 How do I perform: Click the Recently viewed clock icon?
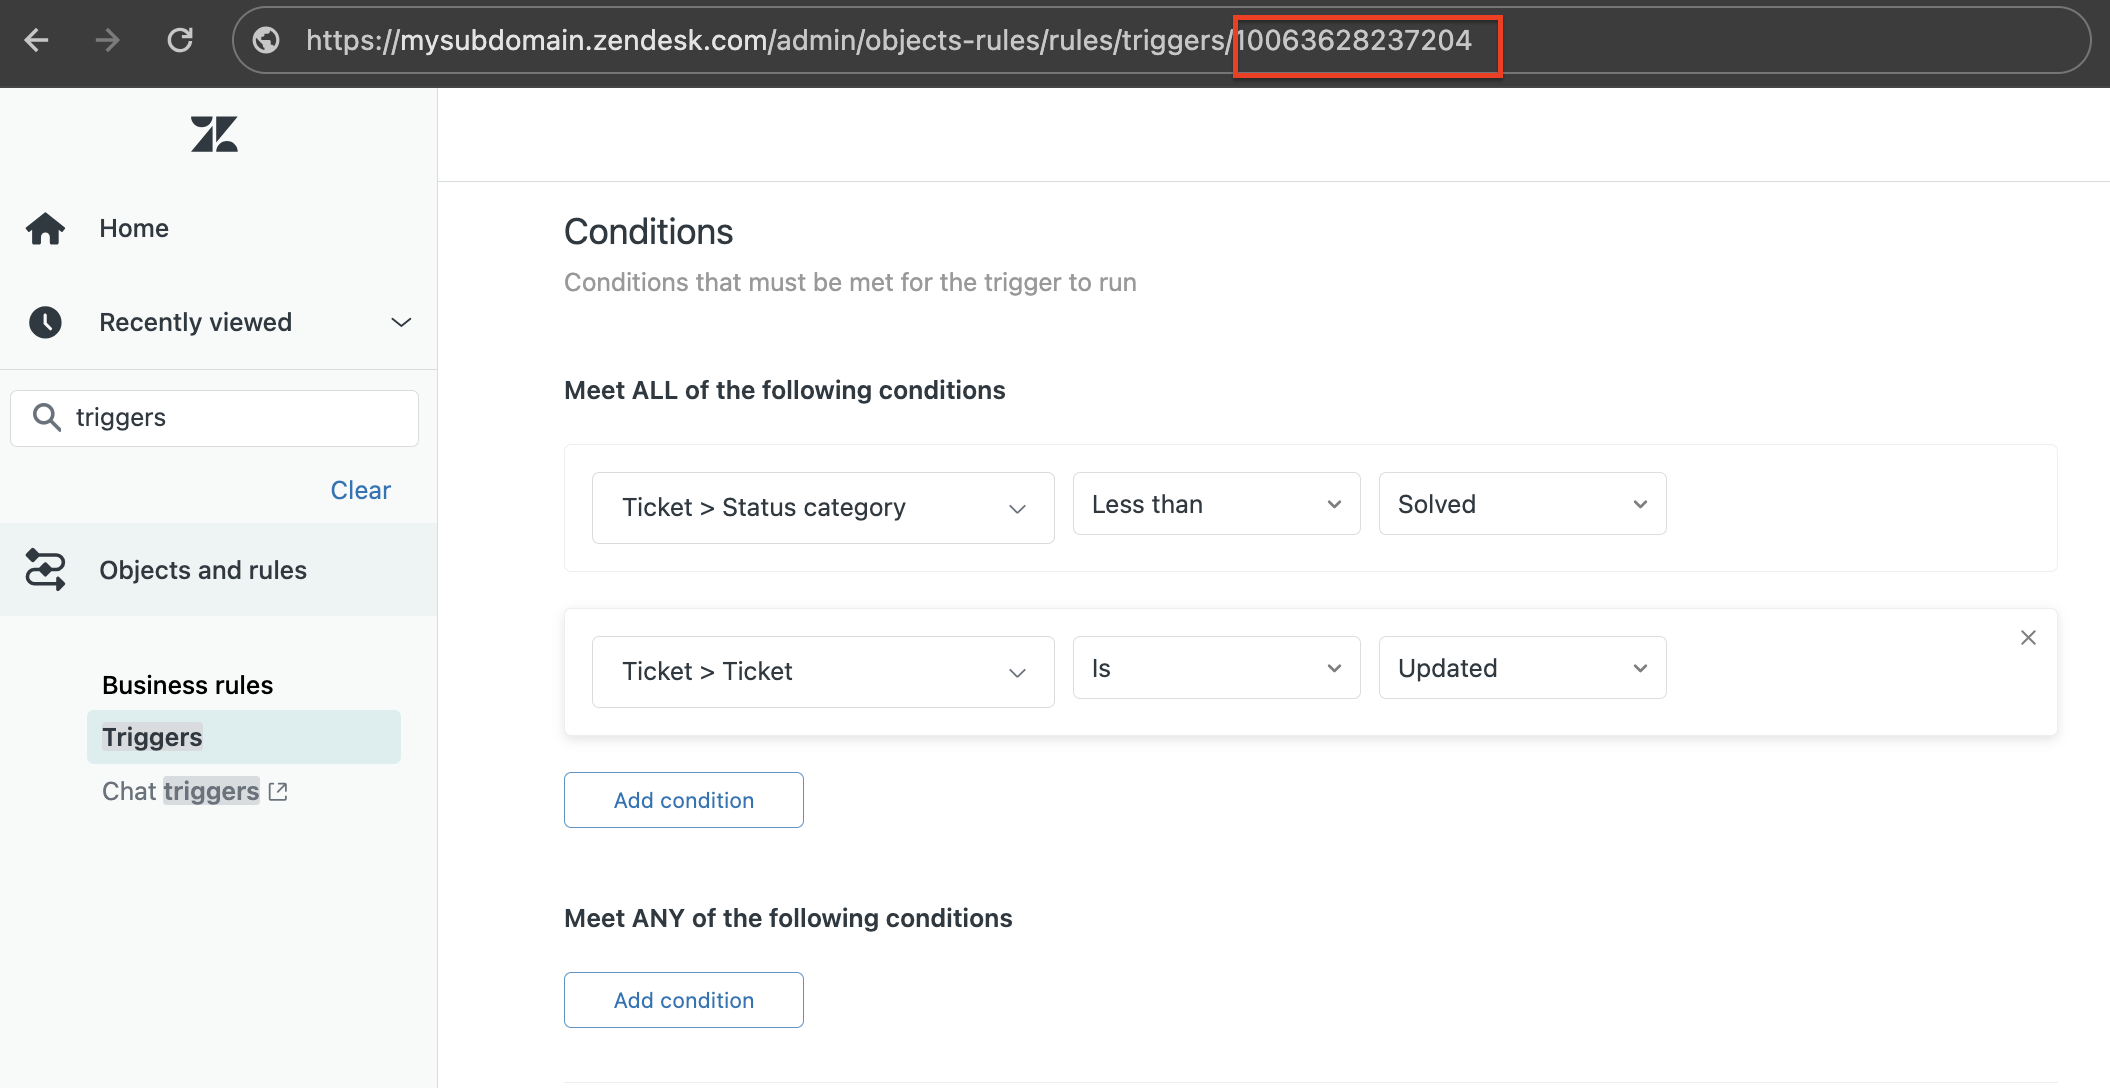tap(50, 322)
